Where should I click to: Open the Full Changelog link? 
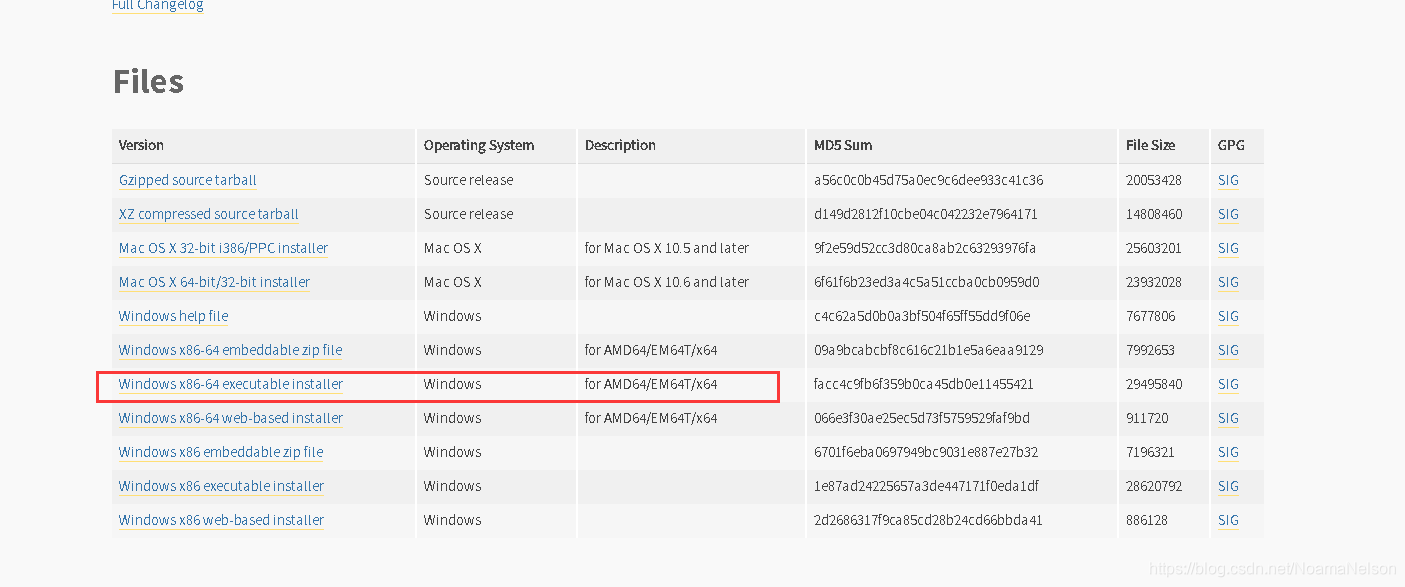tap(157, 5)
